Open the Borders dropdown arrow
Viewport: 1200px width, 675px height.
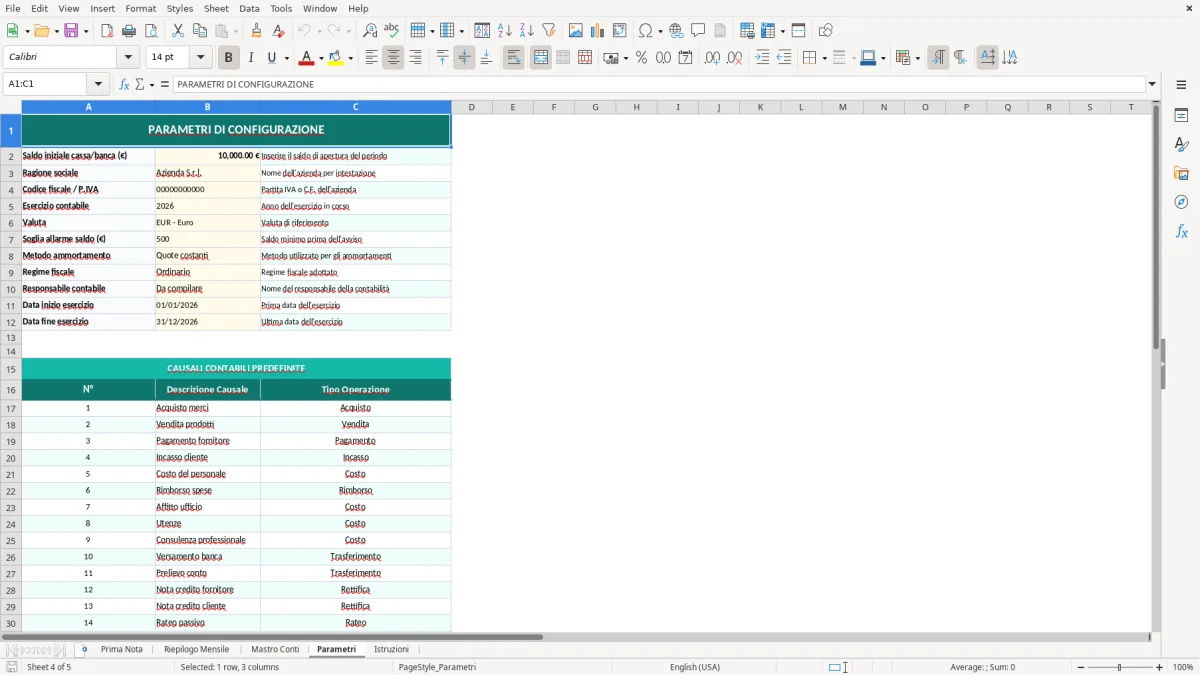pyautogui.click(x=823, y=58)
